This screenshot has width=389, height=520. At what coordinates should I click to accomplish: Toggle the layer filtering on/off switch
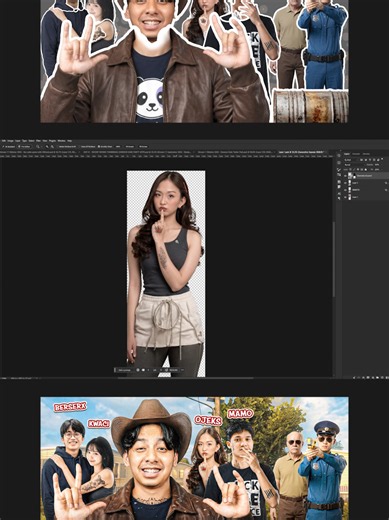point(382,159)
